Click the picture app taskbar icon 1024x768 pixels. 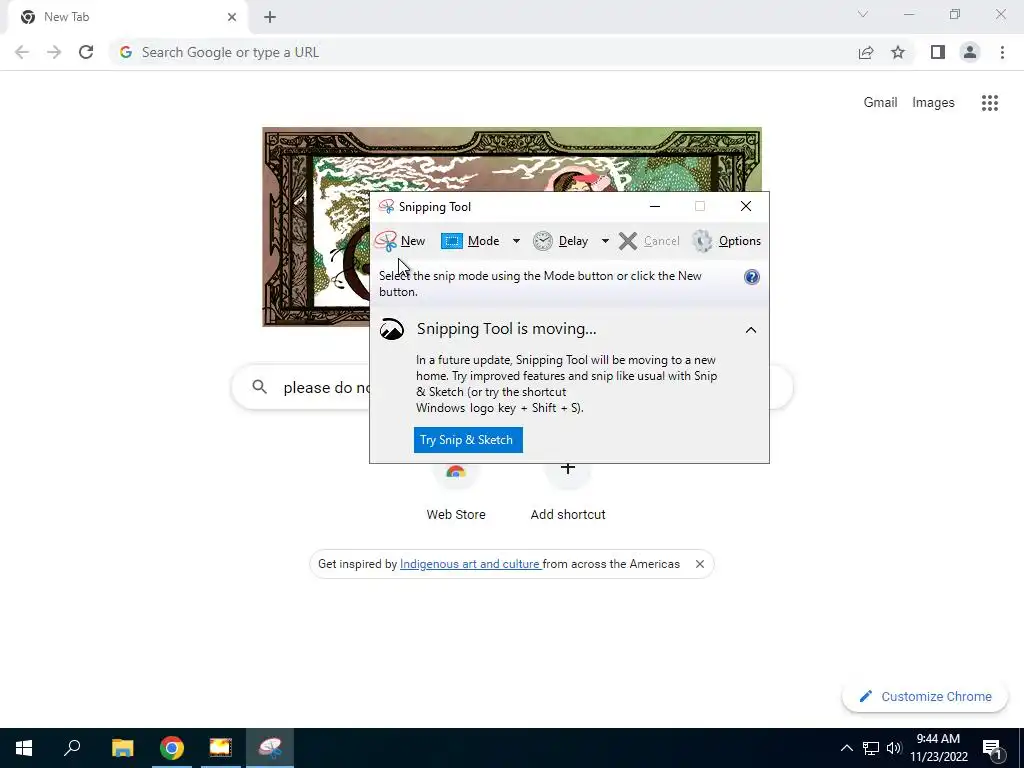point(221,748)
